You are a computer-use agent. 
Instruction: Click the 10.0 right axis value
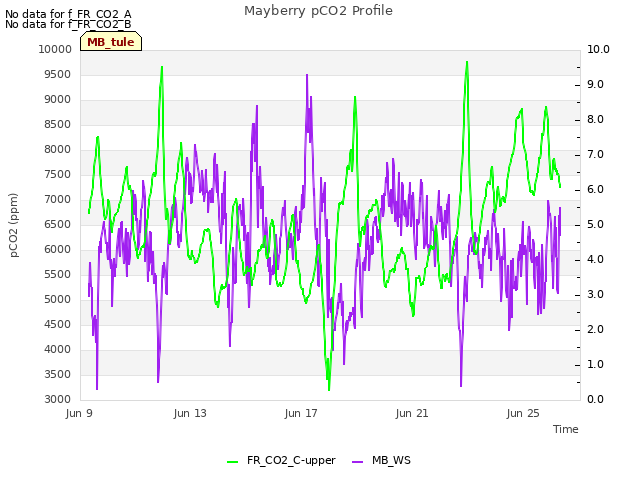coord(598,49)
